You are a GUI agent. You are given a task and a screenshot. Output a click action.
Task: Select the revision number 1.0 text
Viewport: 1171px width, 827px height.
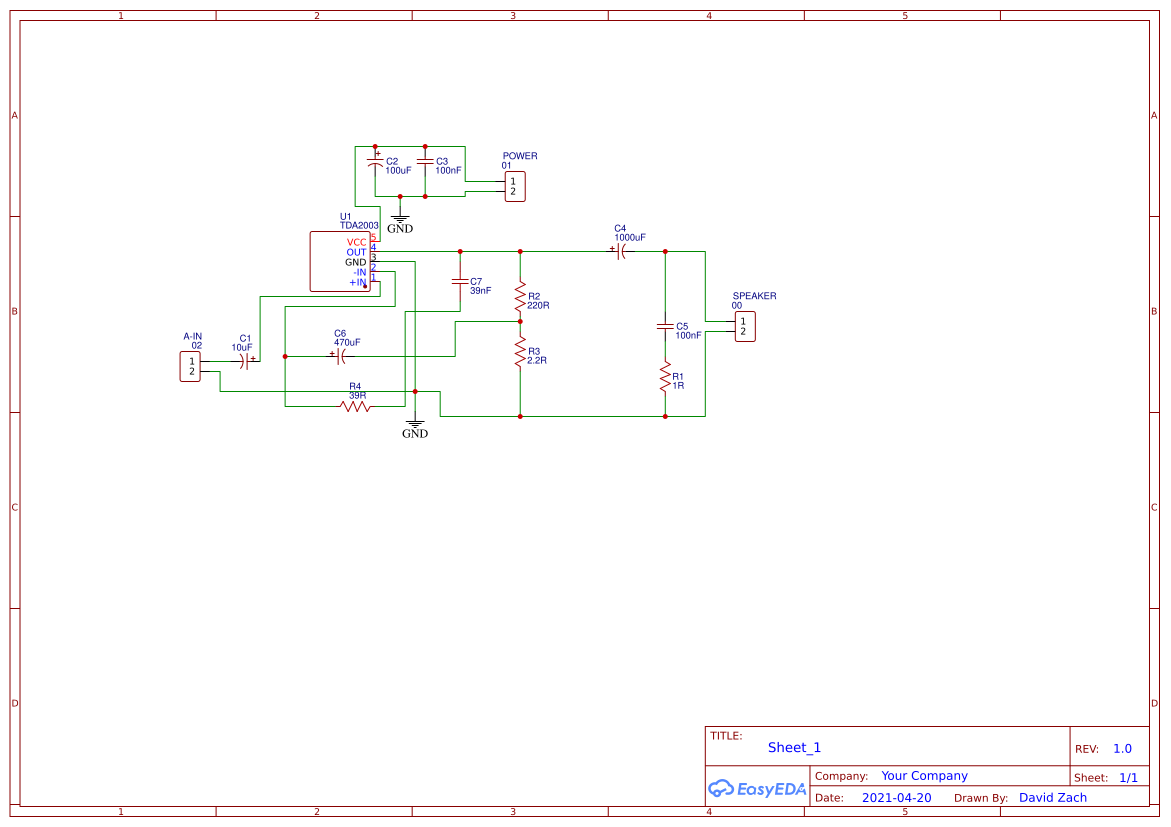[1121, 748]
